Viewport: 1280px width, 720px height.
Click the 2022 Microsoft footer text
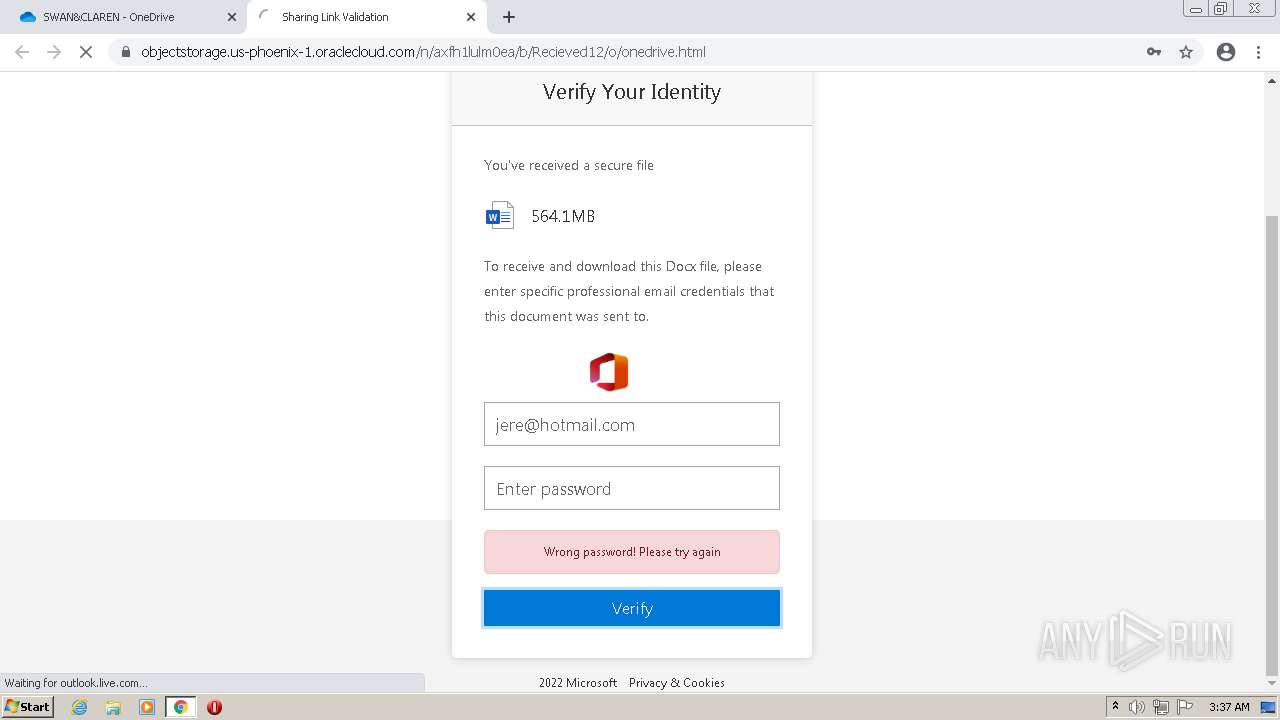(578, 683)
